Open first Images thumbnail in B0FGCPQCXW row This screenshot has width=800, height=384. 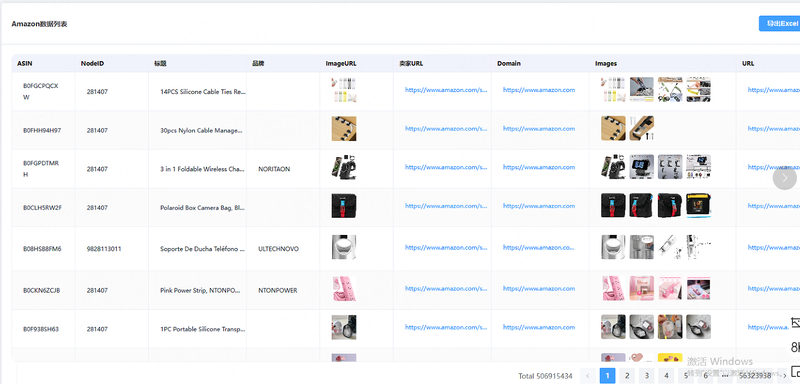click(613, 90)
